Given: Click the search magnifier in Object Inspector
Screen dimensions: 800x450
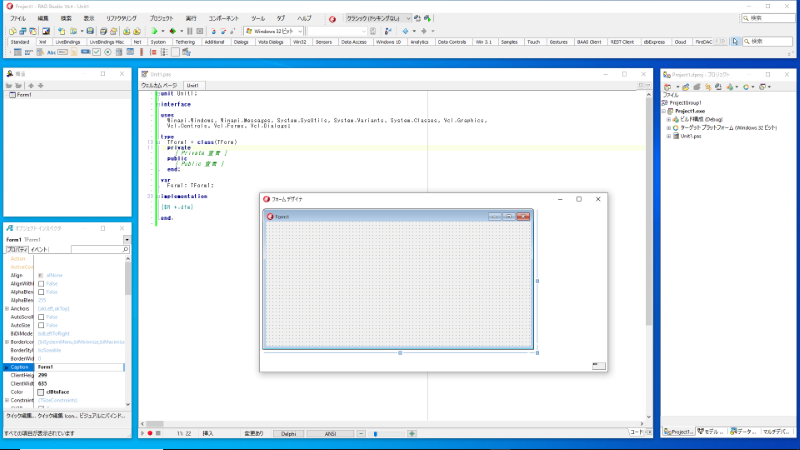Looking at the screenshot, I should point(125,249).
